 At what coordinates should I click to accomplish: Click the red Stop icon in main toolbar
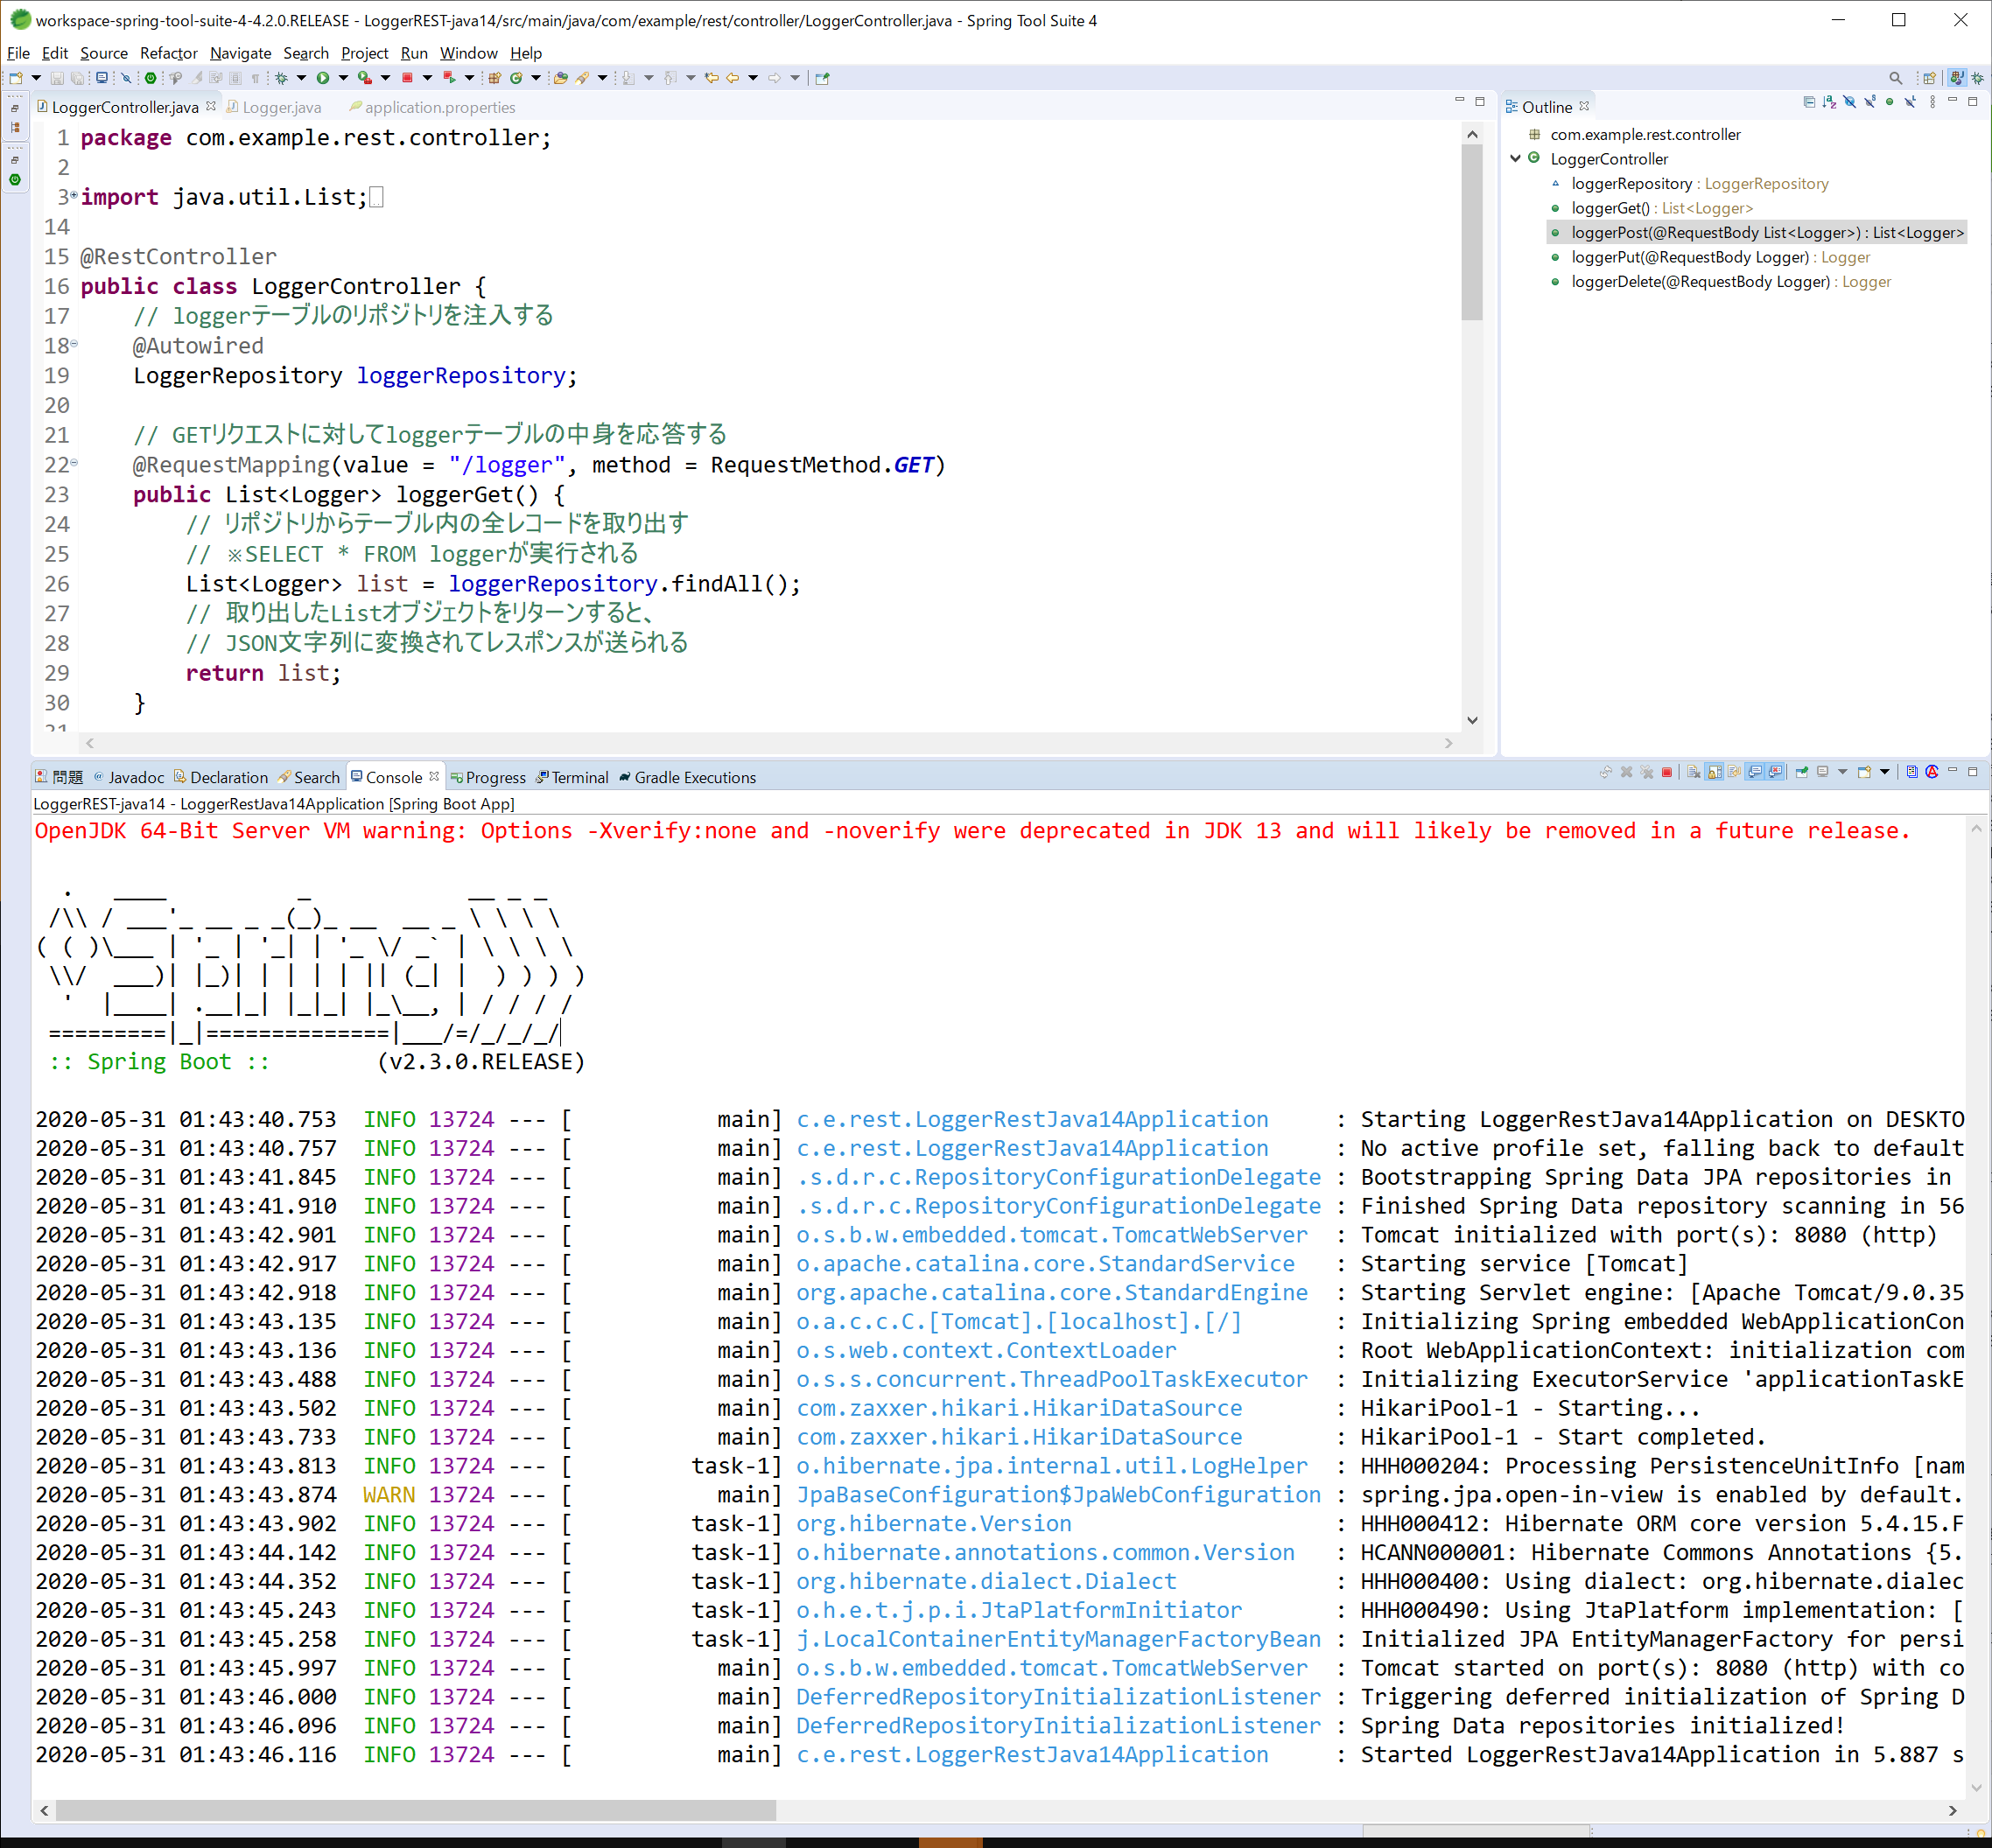[x=407, y=78]
